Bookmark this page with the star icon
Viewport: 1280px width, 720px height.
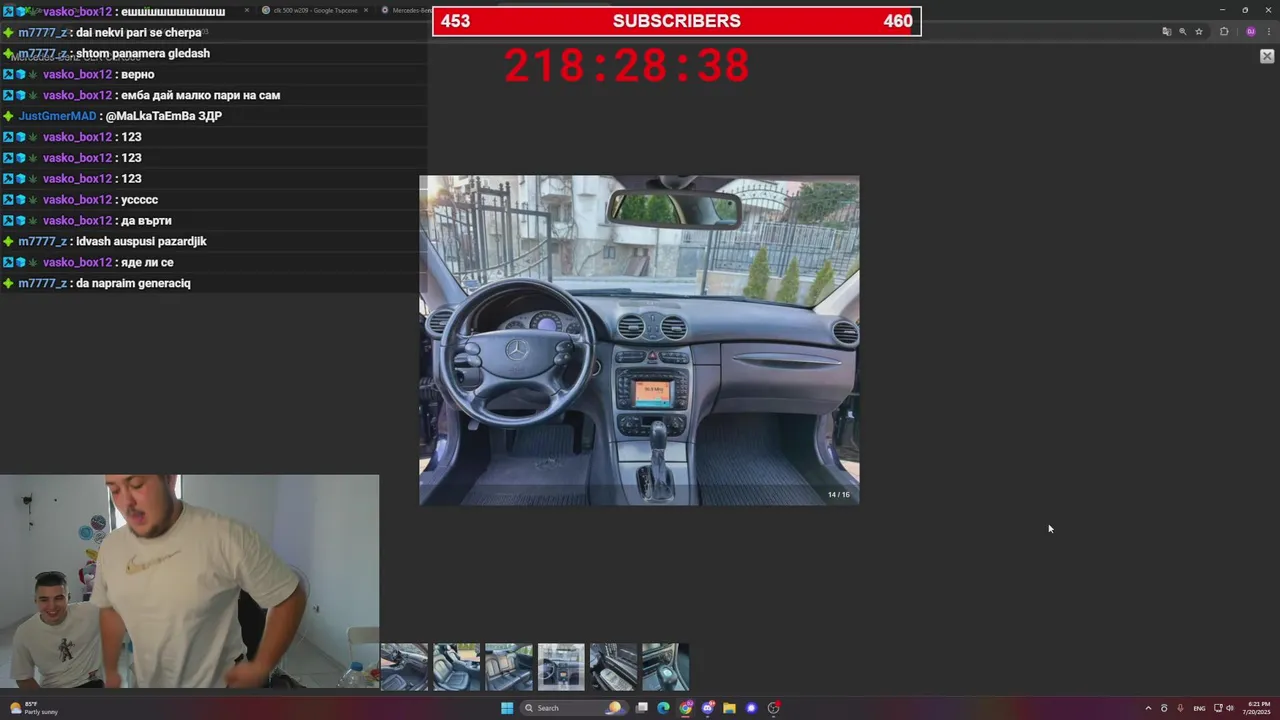[1198, 32]
